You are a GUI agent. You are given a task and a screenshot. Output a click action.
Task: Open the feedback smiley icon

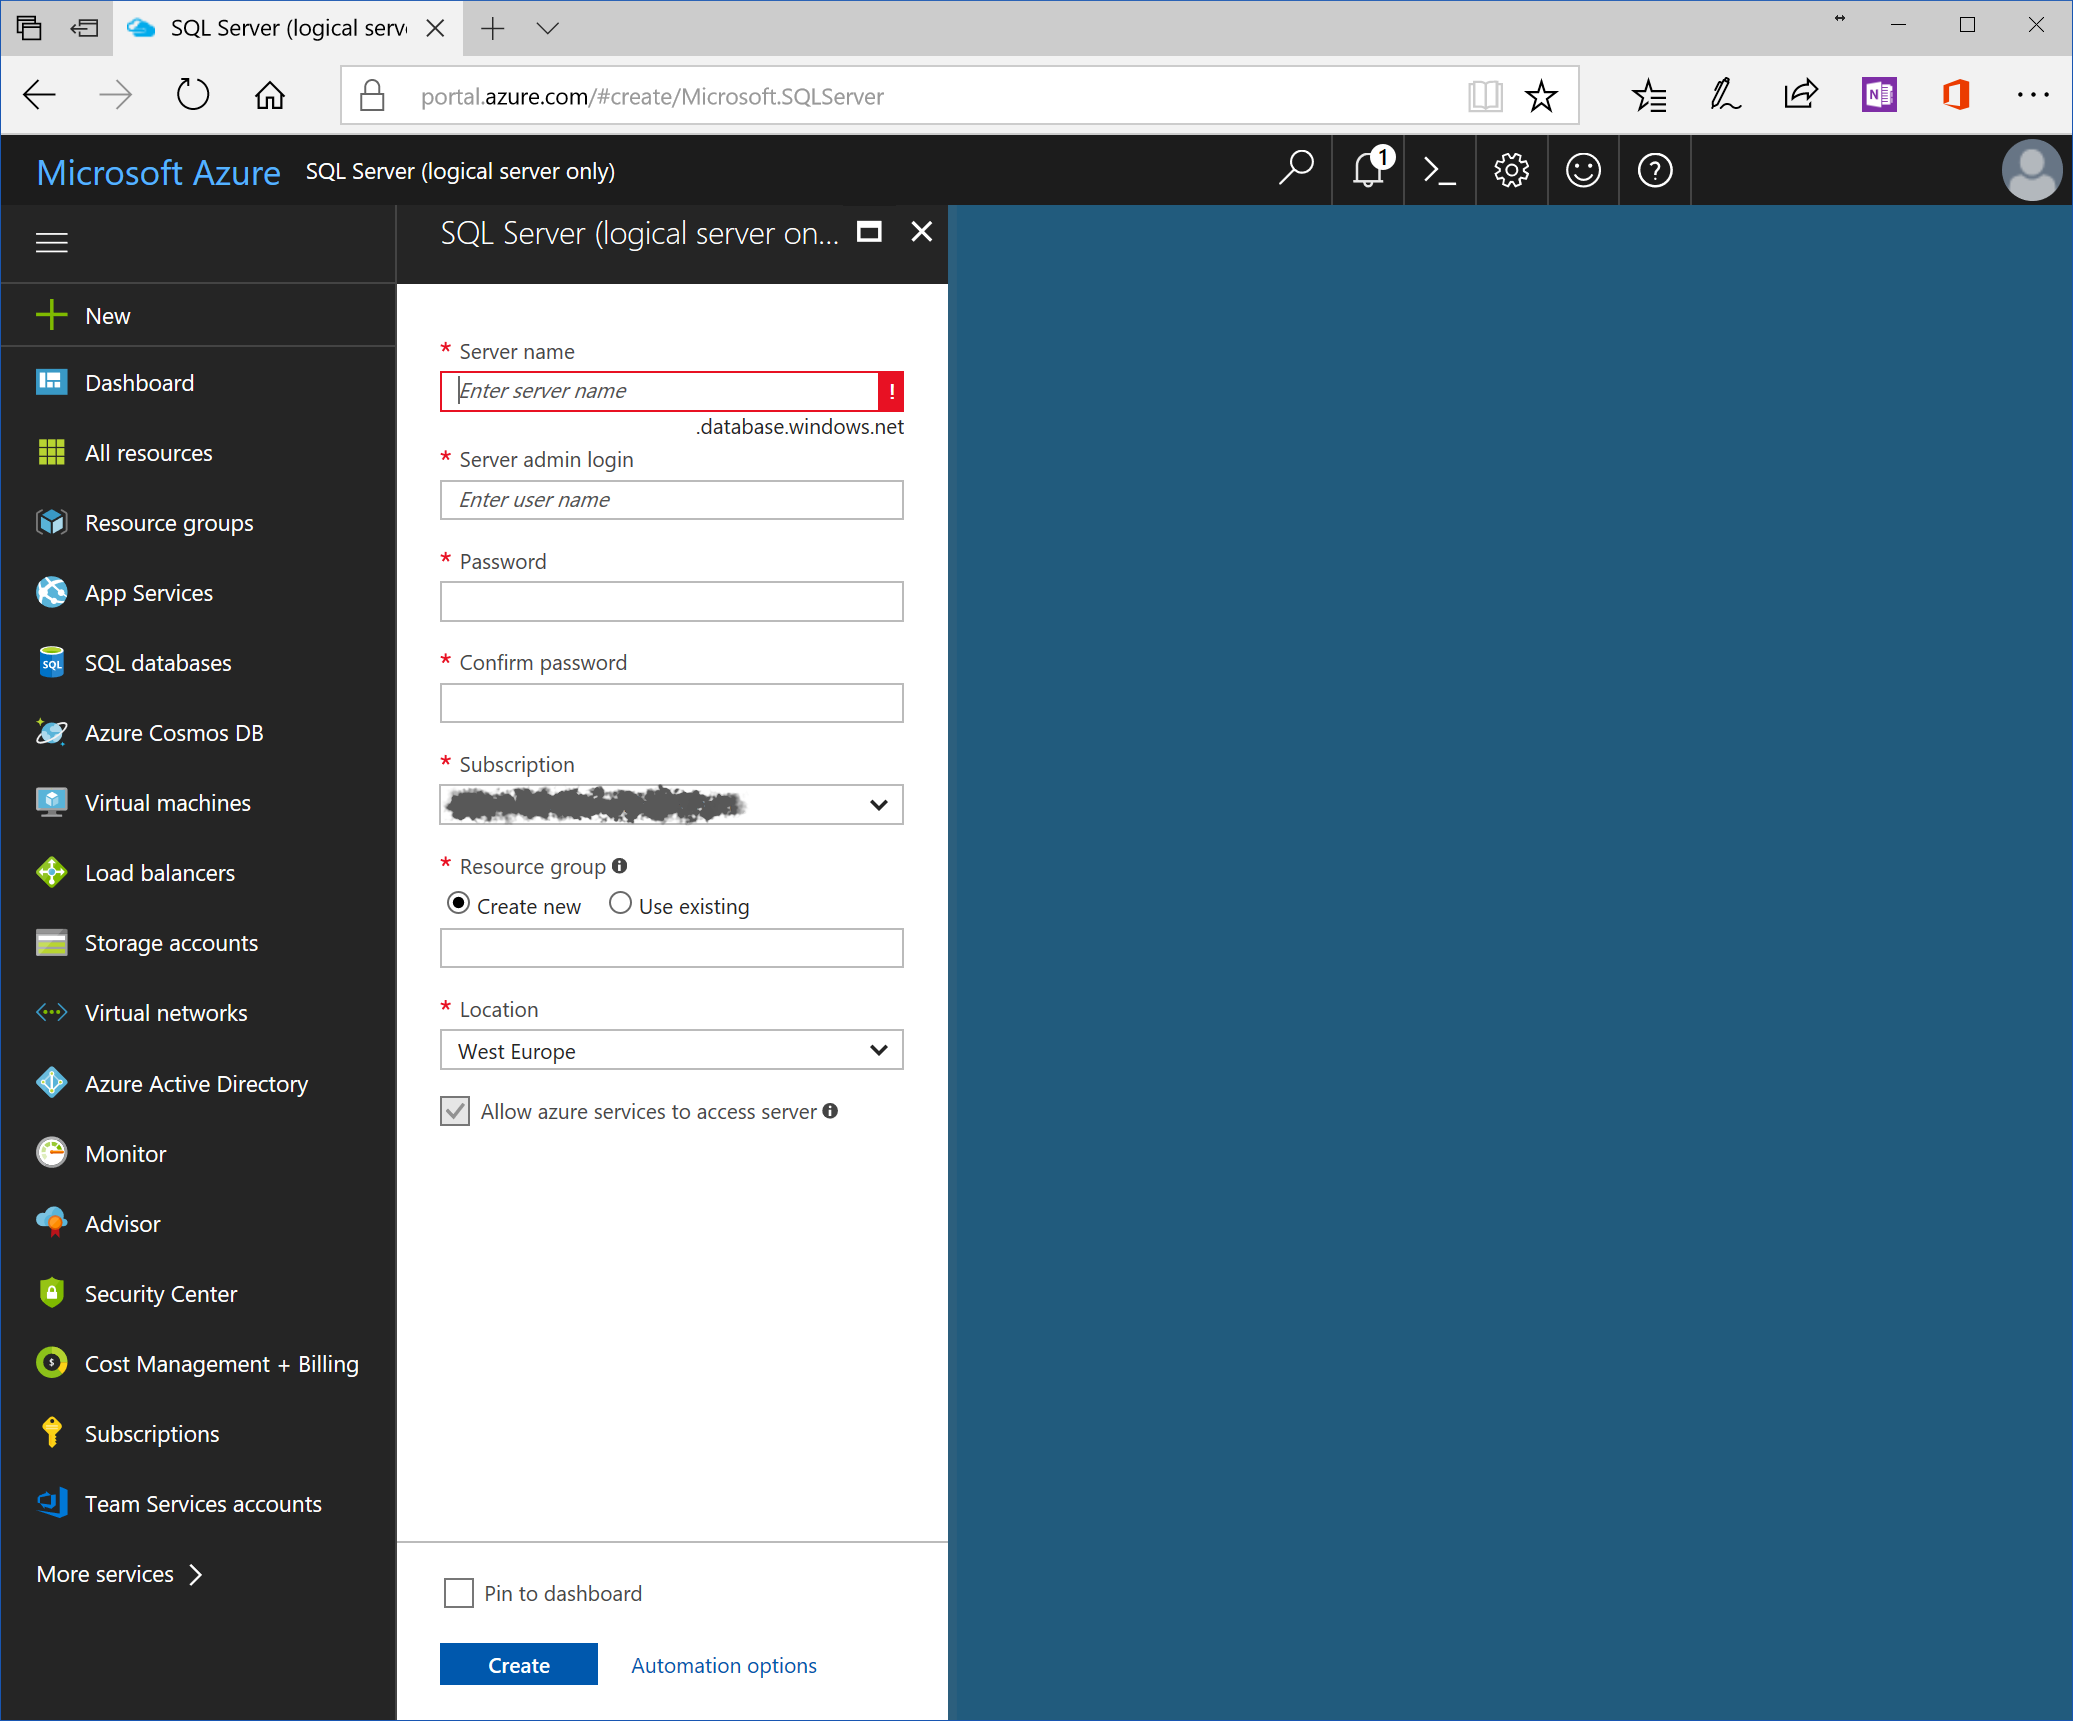click(x=1583, y=170)
